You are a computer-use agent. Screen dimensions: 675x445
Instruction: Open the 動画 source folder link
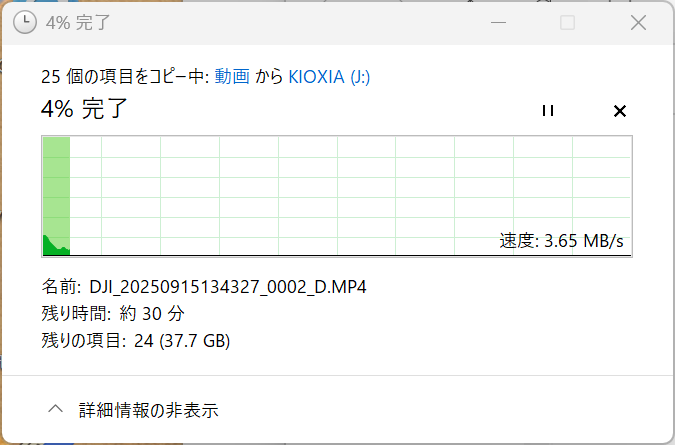(x=232, y=77)
